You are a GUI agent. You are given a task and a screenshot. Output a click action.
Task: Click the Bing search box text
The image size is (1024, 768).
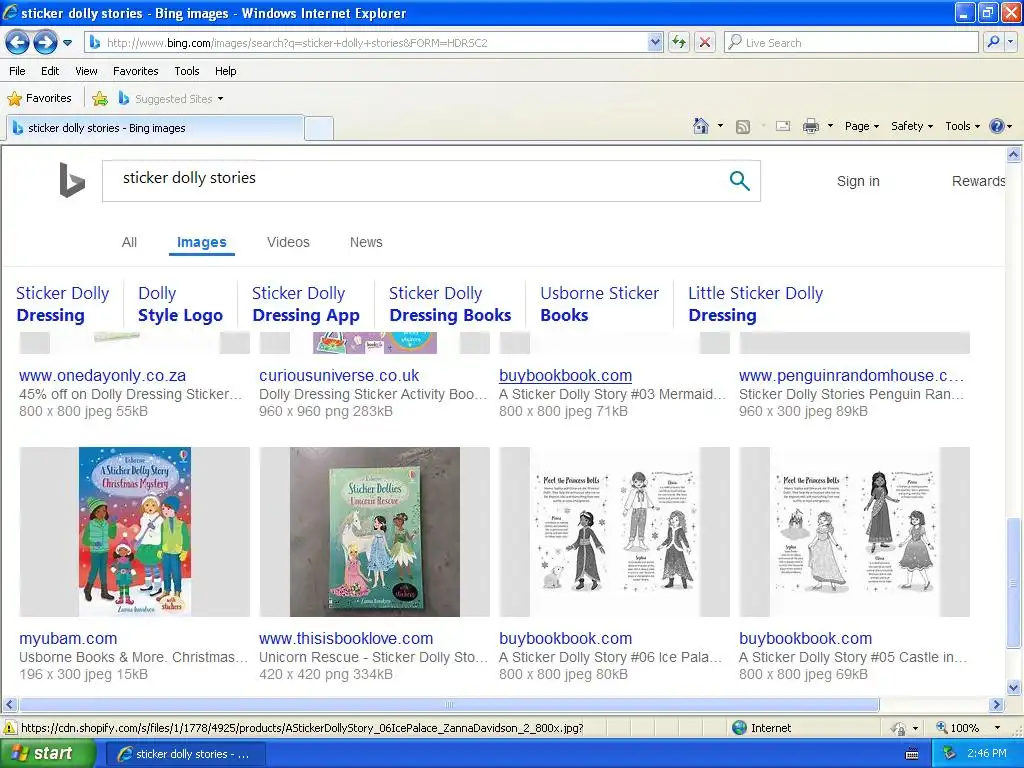click(189, 178)
